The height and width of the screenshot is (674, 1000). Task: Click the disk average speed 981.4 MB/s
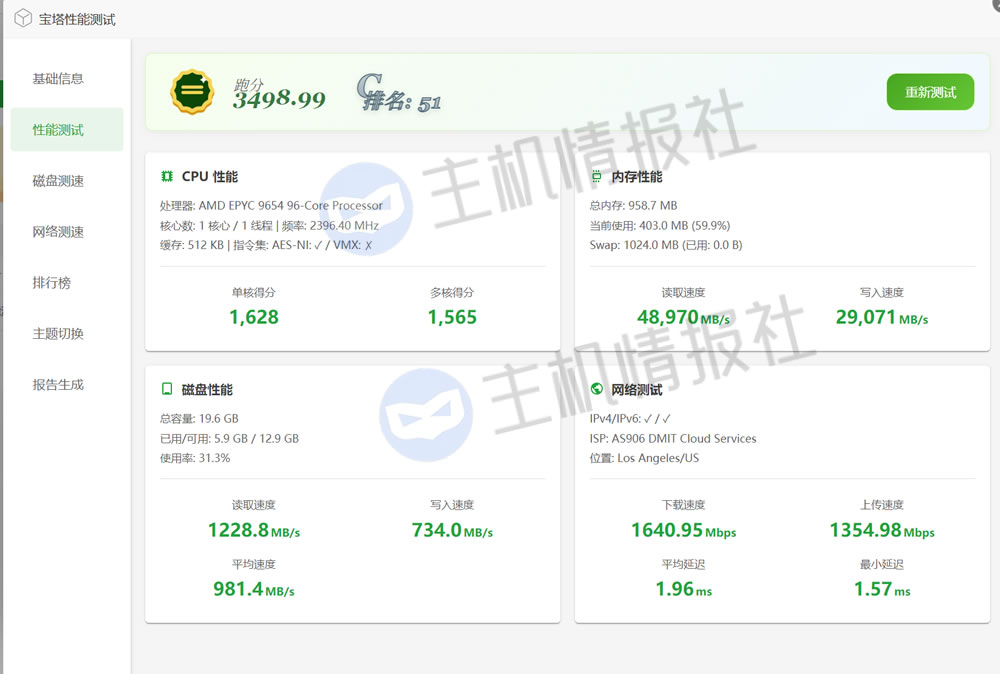(x=254, y=589)
